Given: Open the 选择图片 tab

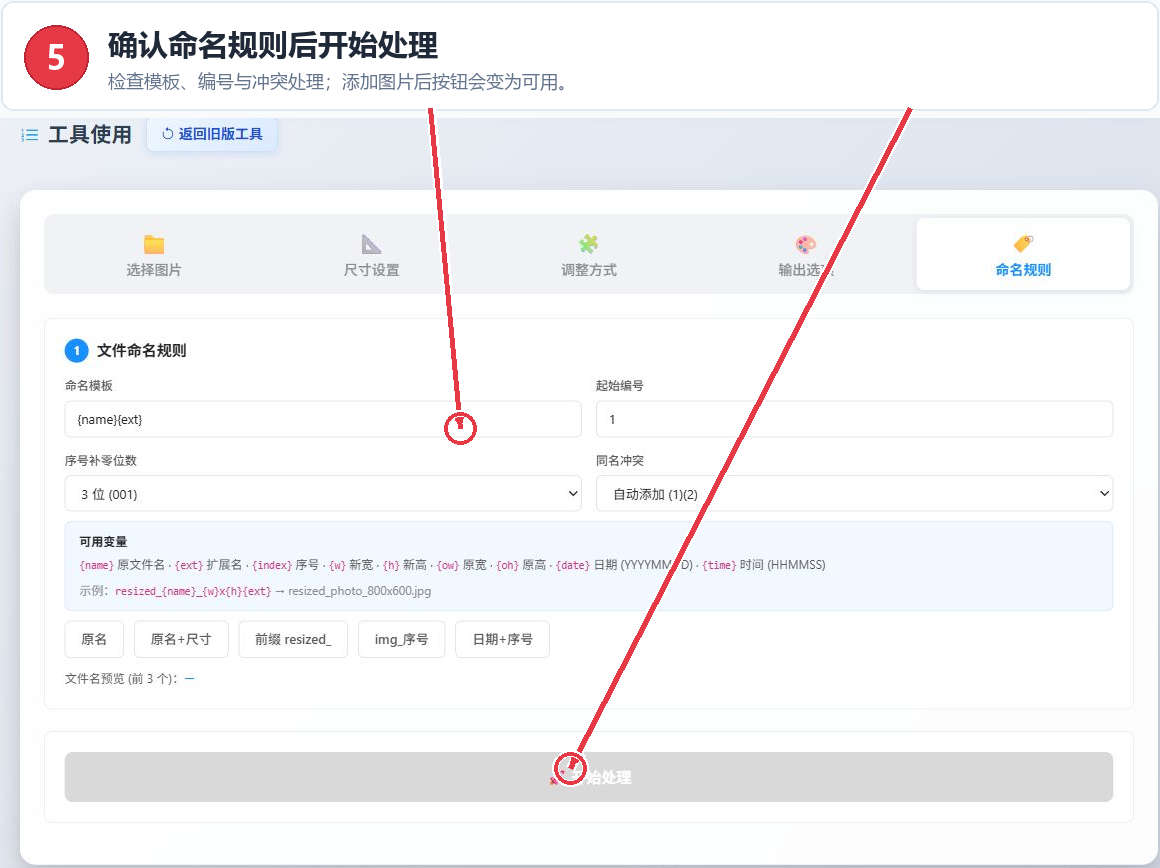Looking at the screenshot, I should (x=154, y=255).
